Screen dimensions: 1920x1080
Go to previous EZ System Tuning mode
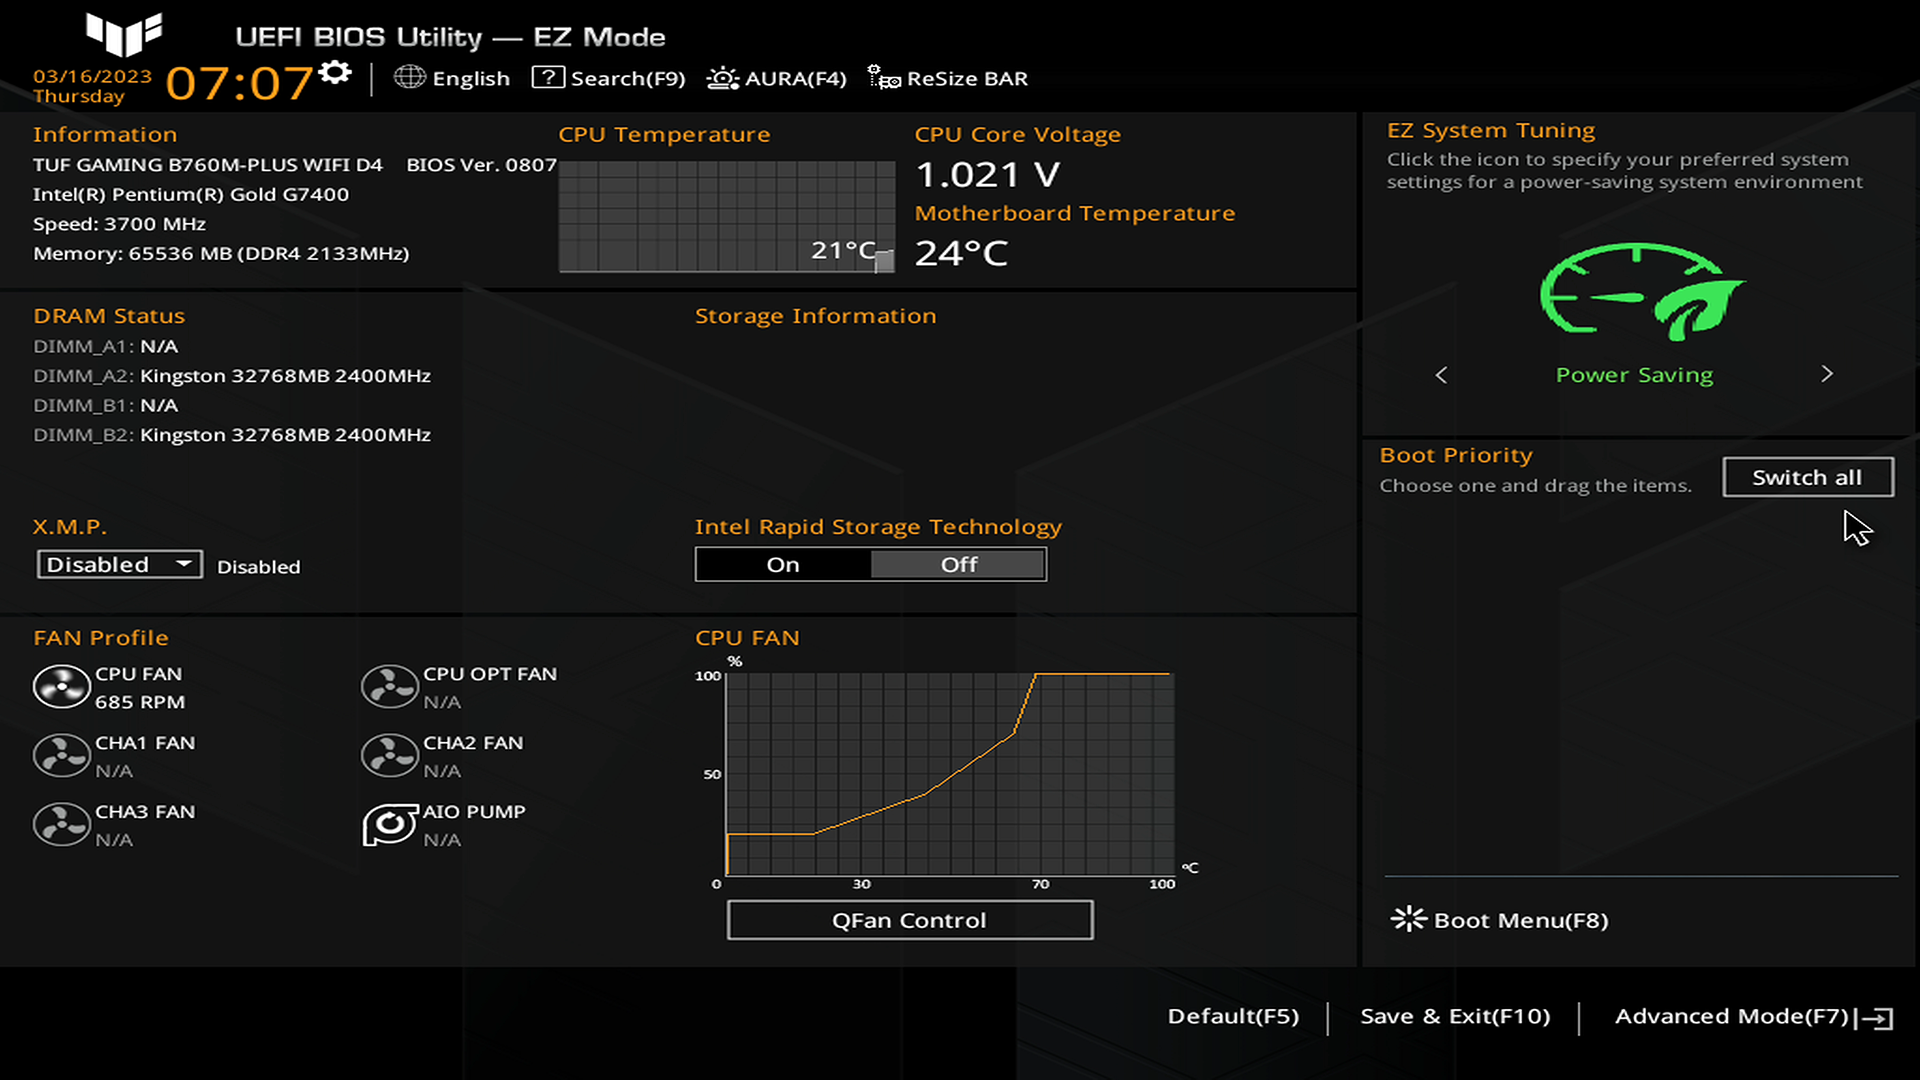coord(1441,375)
